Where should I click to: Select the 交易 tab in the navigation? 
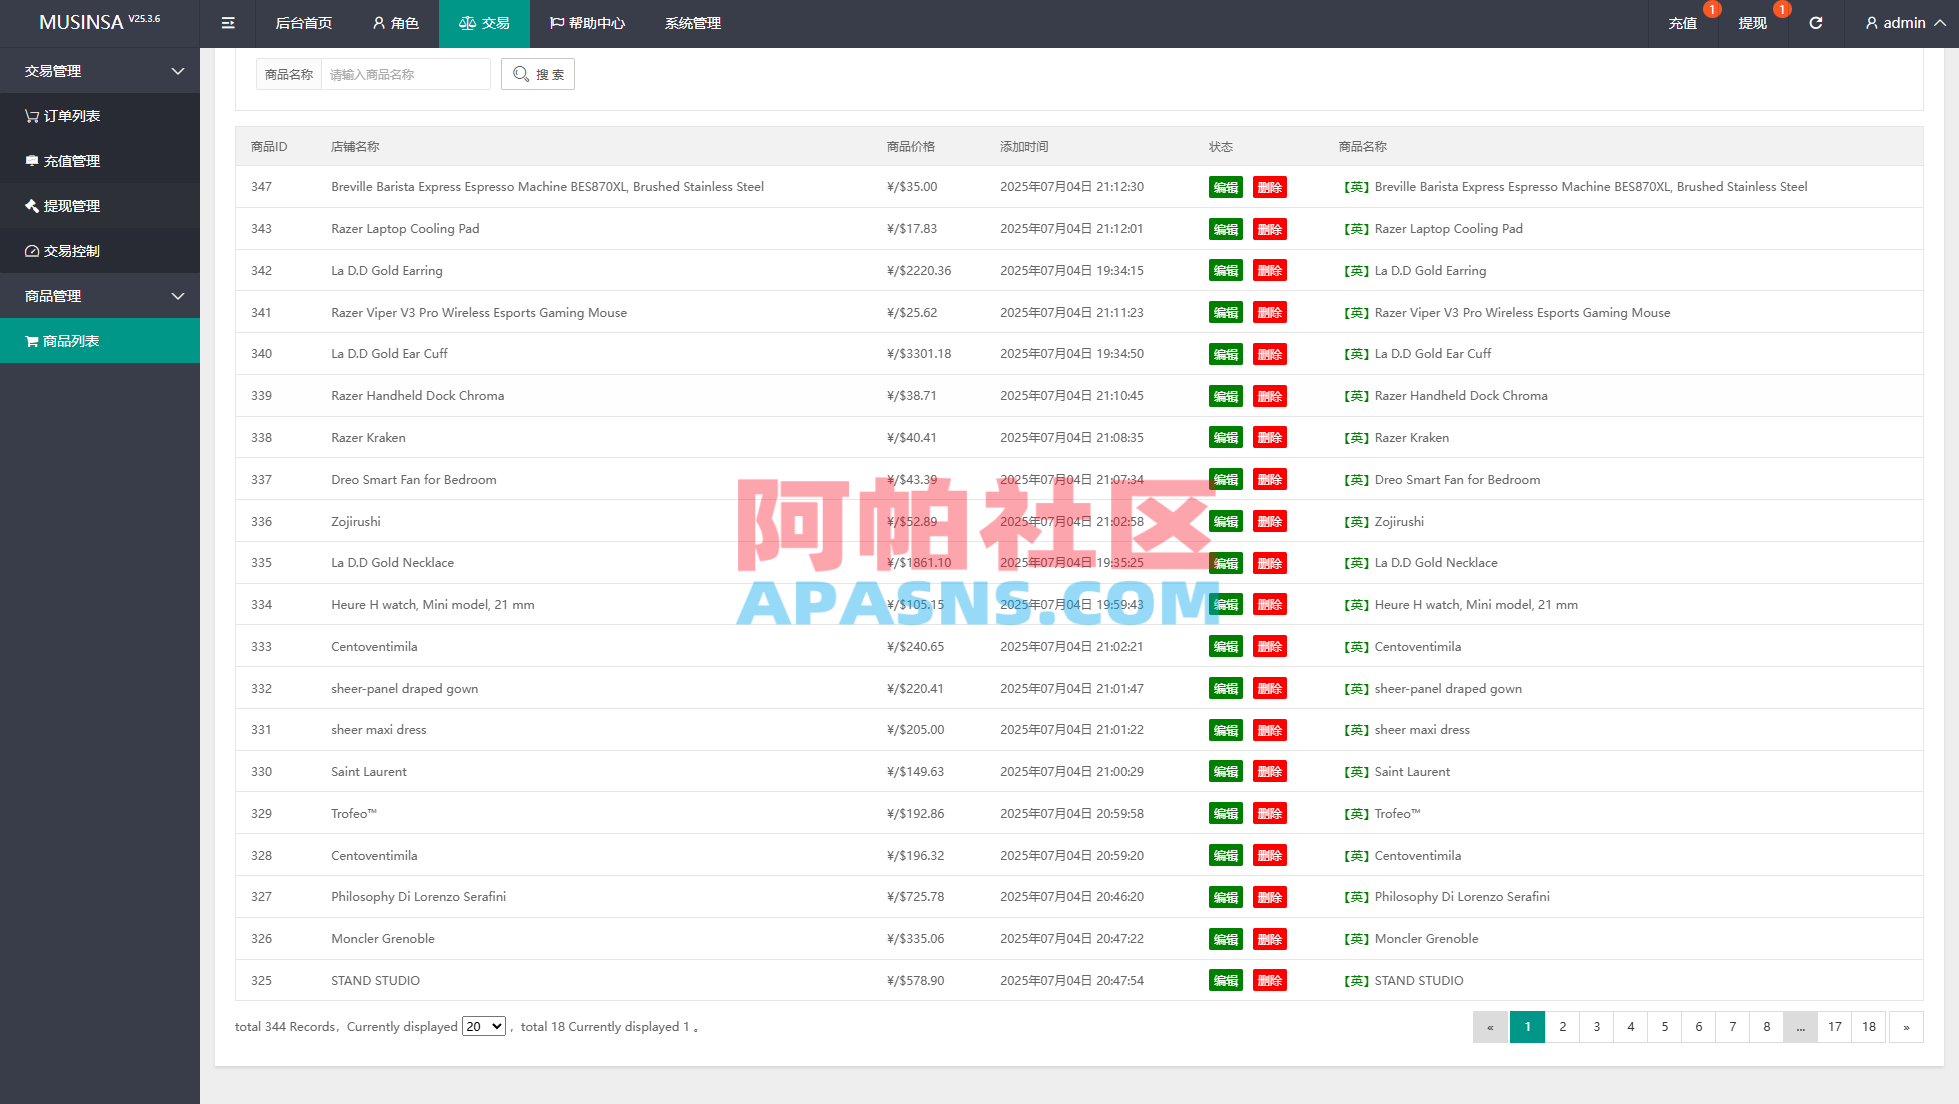[x=484, y=23]
